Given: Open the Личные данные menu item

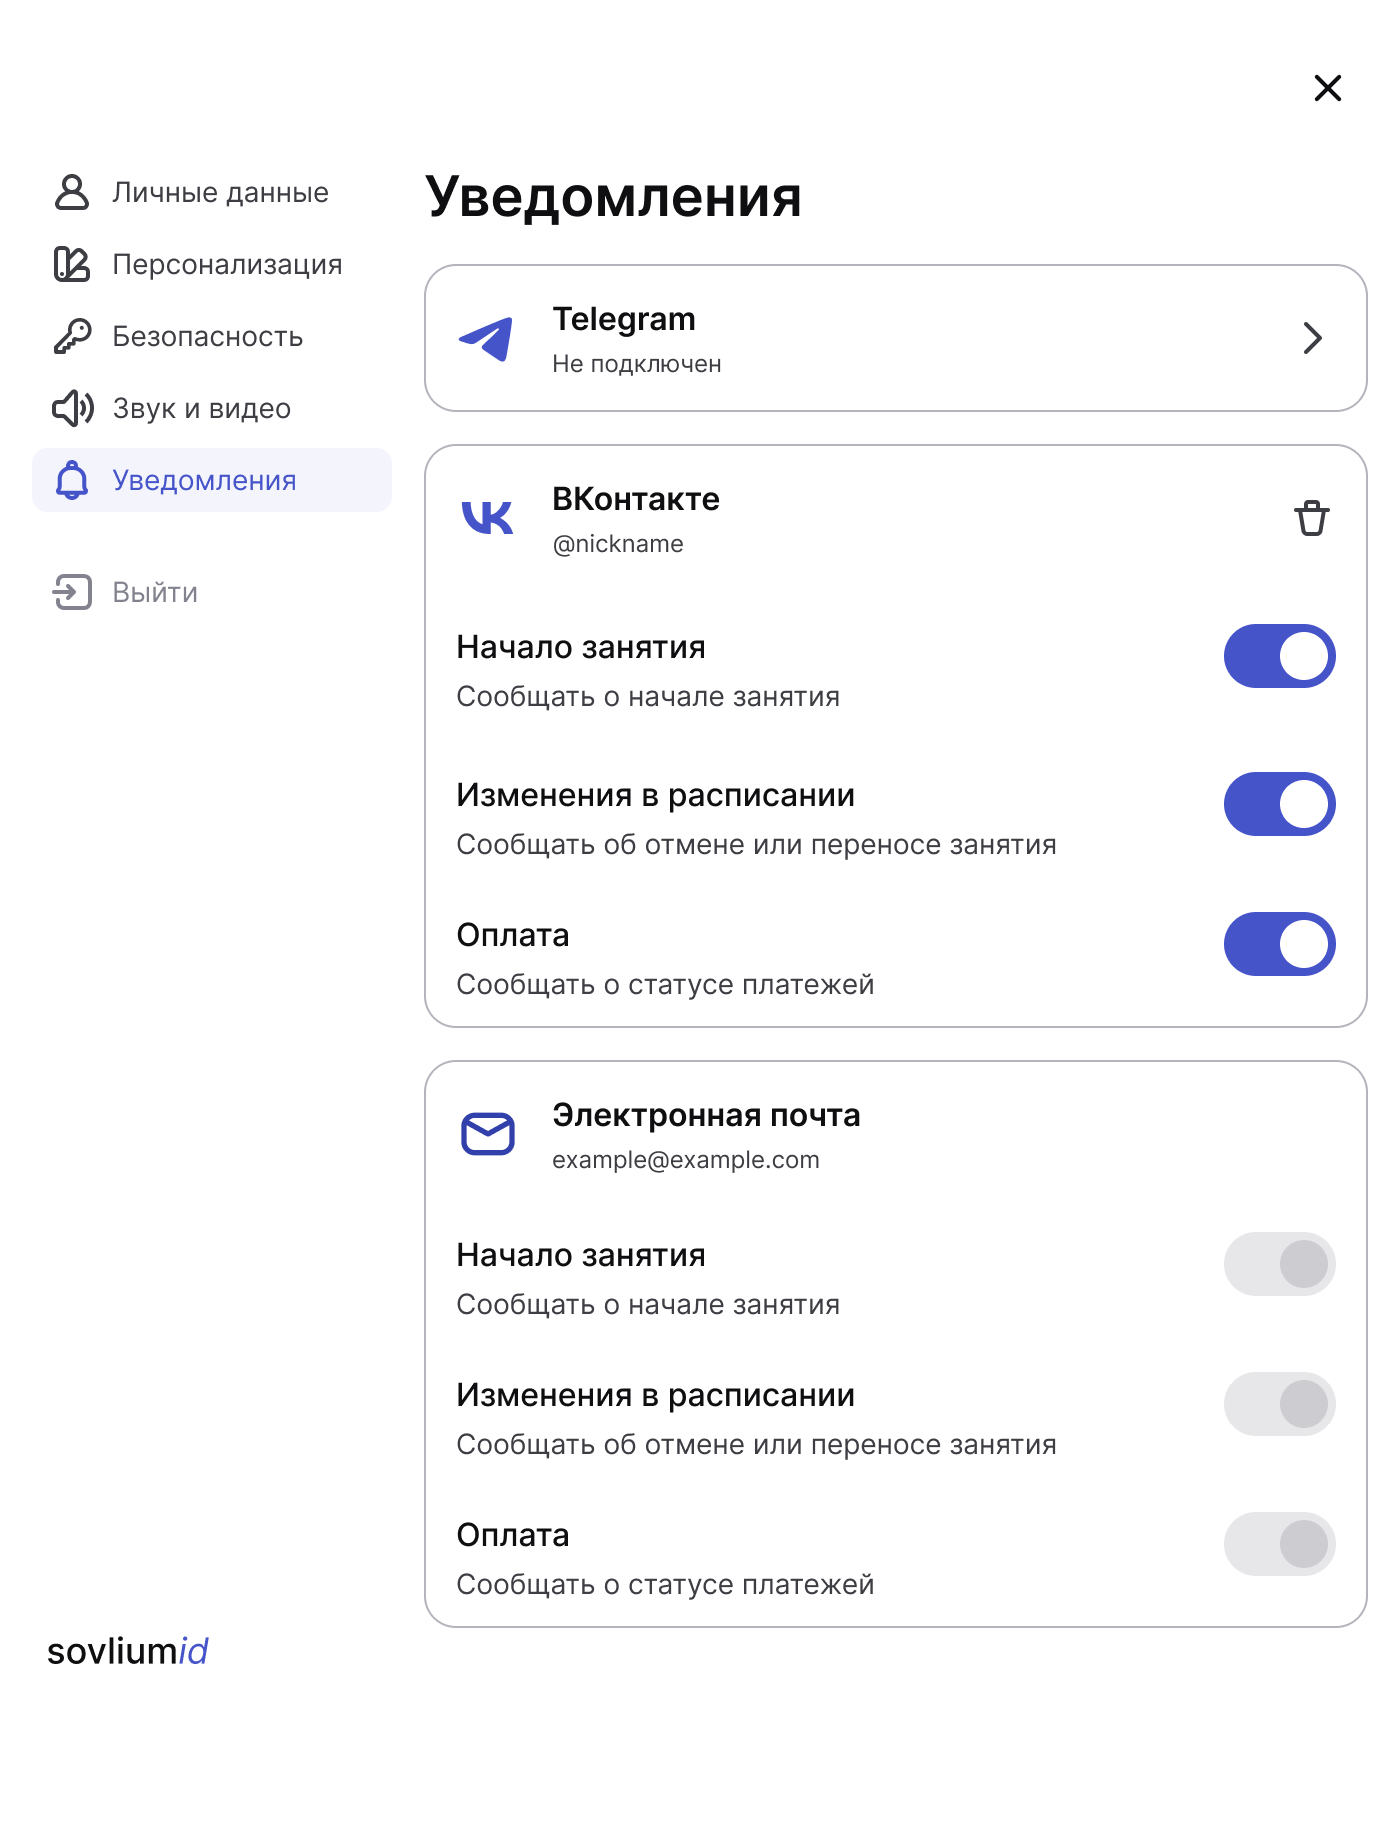Looking at the screenshot, I should tap(220, 193).
